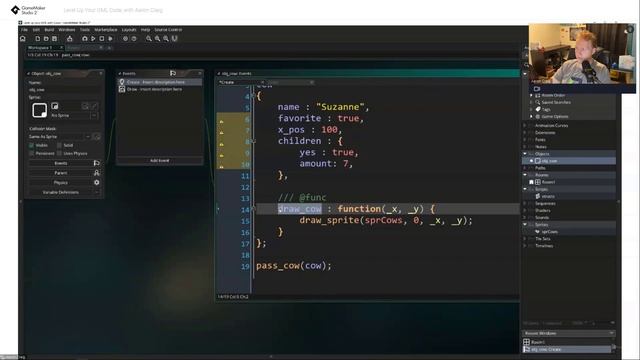Select the Create event lightbulb icon

click(122, 82)
